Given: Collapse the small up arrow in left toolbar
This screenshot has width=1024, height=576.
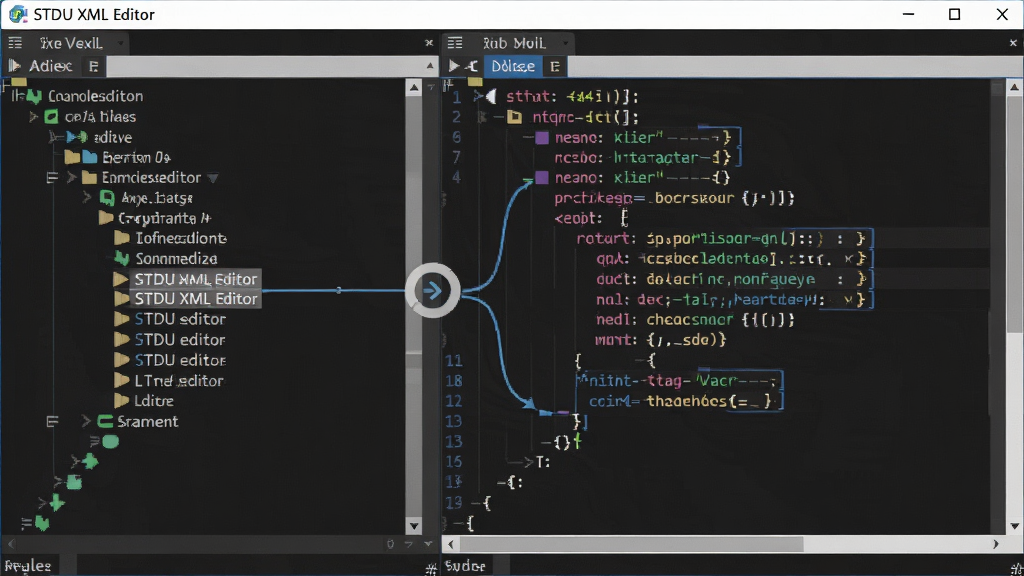Looking at the screenshot, I should tap(430, 65).
